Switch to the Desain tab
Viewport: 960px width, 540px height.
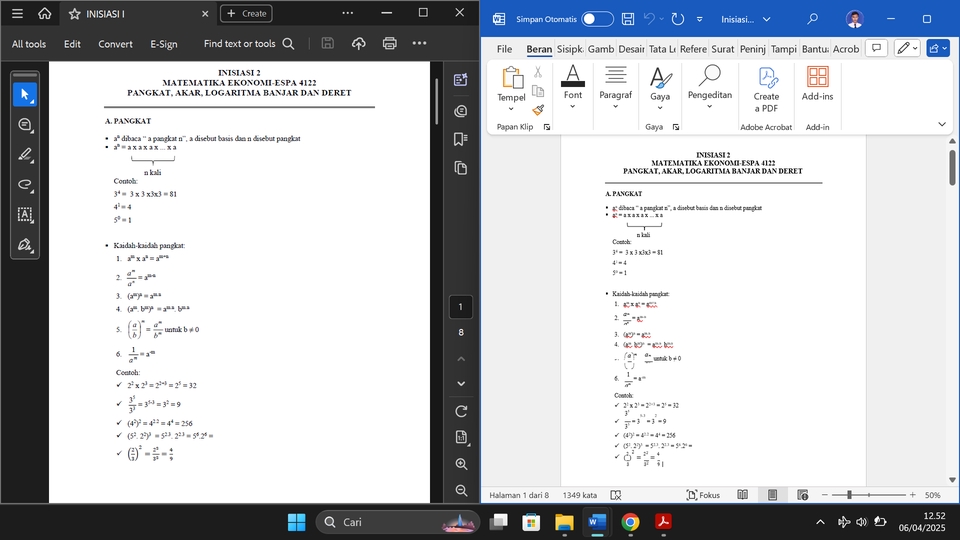(x=631, y=49)
